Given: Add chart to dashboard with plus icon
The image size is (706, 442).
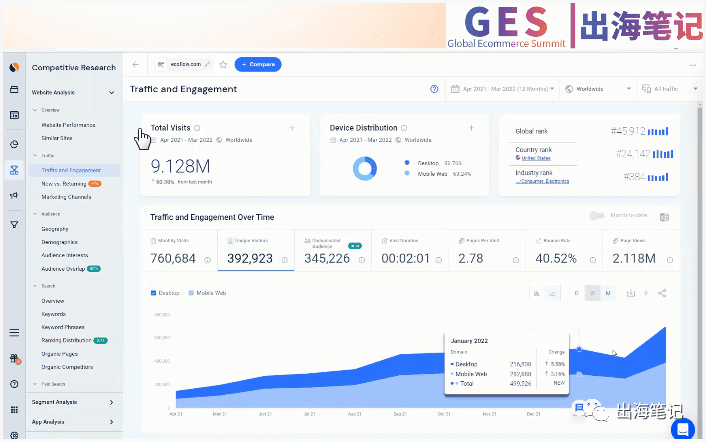Looking at the screenshot, I should point(646,293).
